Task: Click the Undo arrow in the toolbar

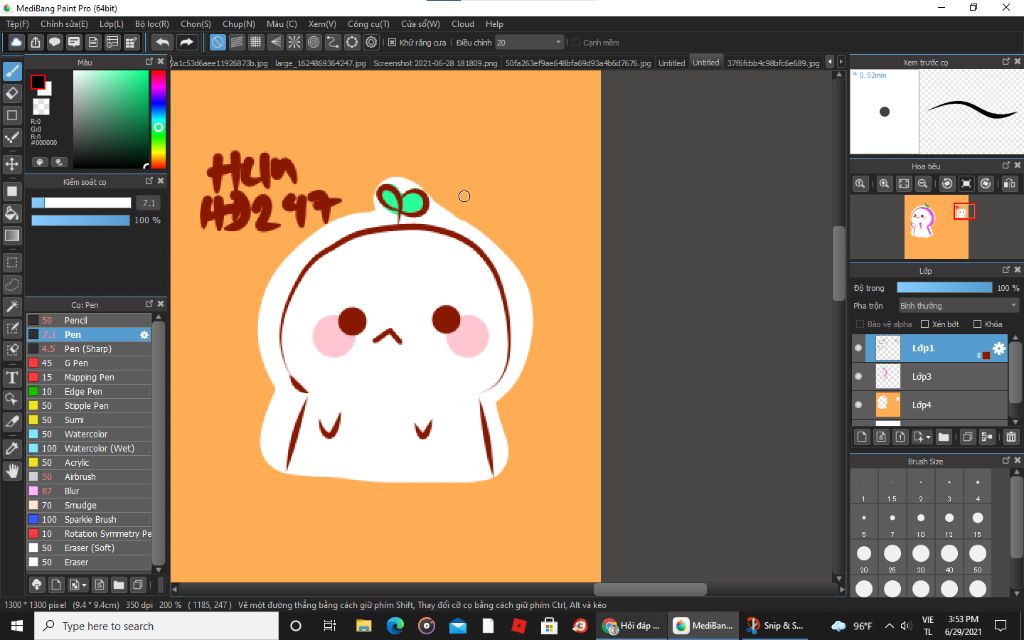Action: coord(162,42)
